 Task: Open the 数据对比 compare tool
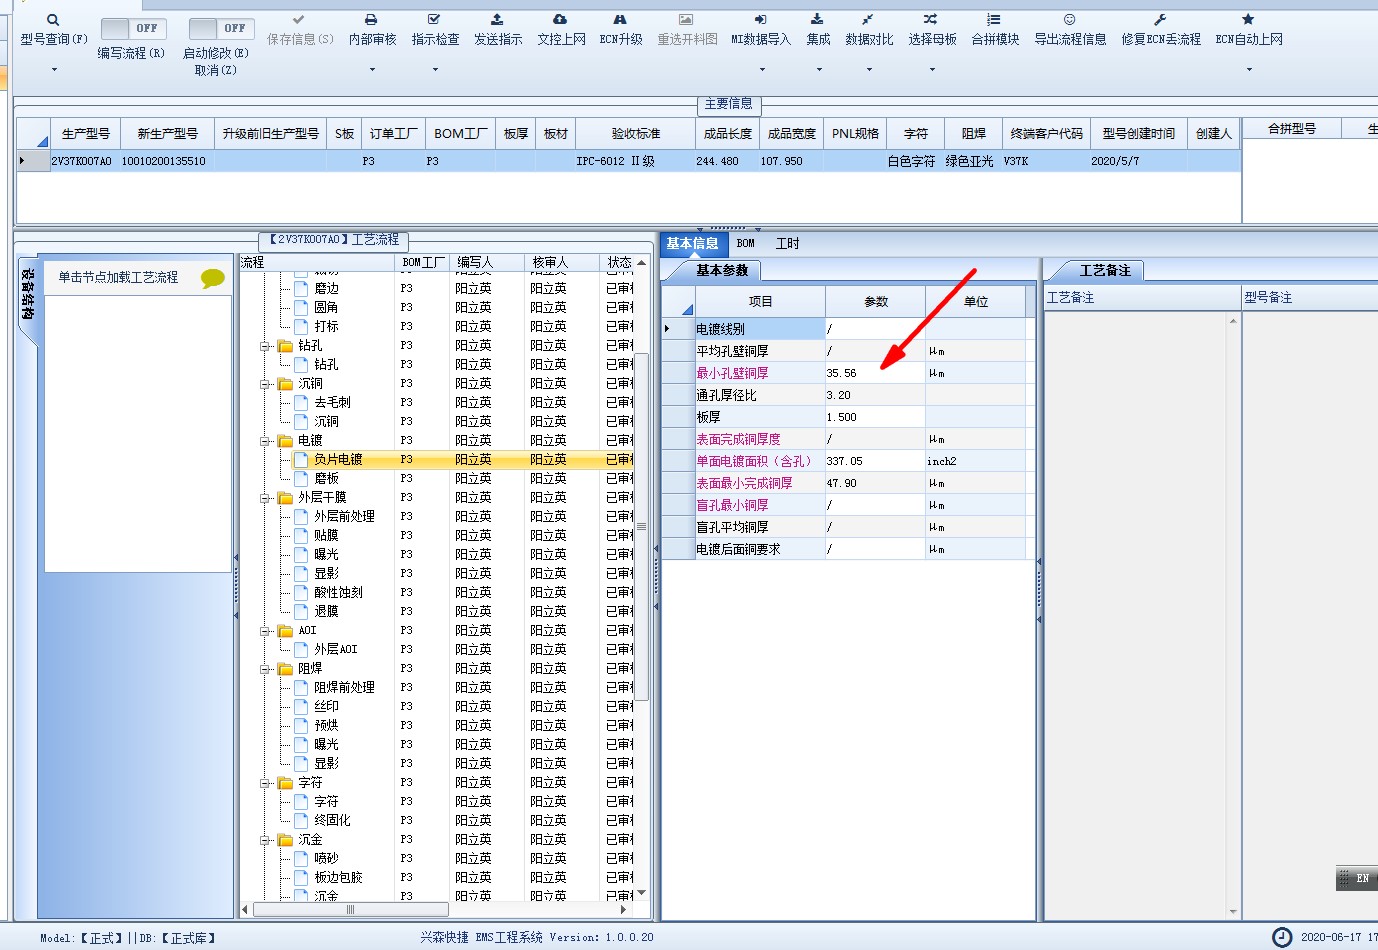tap(869, 30)
